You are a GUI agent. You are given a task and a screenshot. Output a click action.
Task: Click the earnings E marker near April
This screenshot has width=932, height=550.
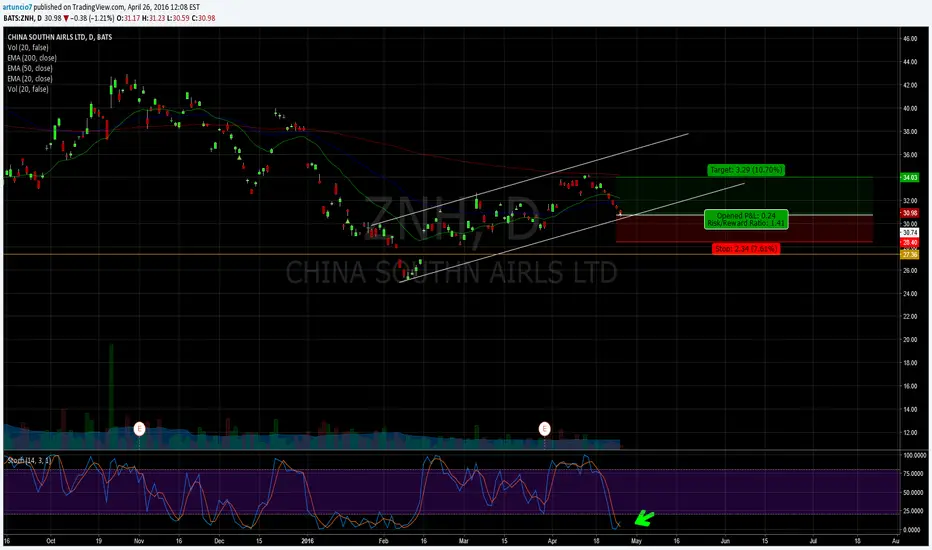tap(544, 429)
